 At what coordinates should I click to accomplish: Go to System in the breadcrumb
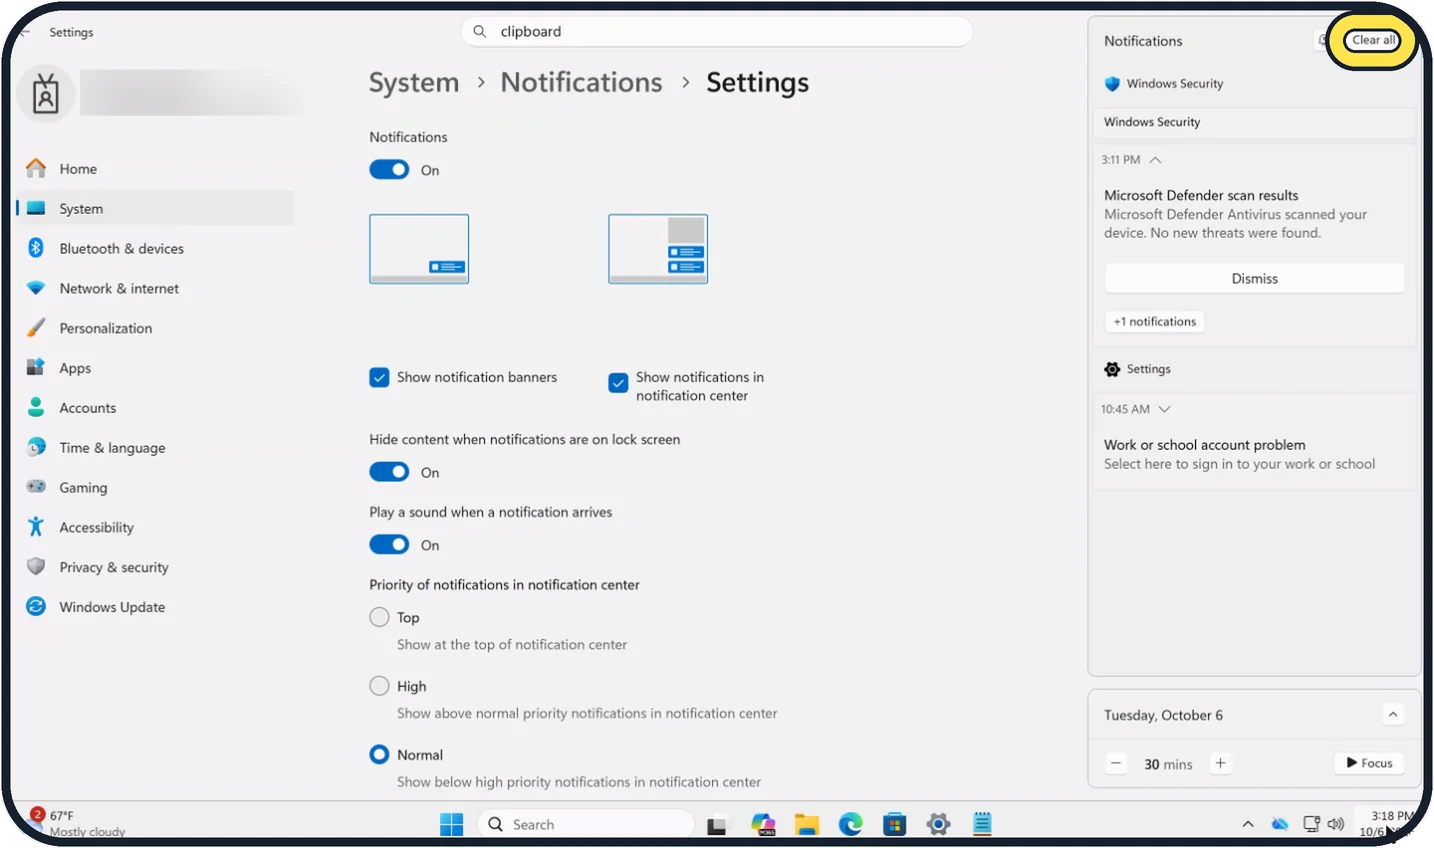point(414,82)
